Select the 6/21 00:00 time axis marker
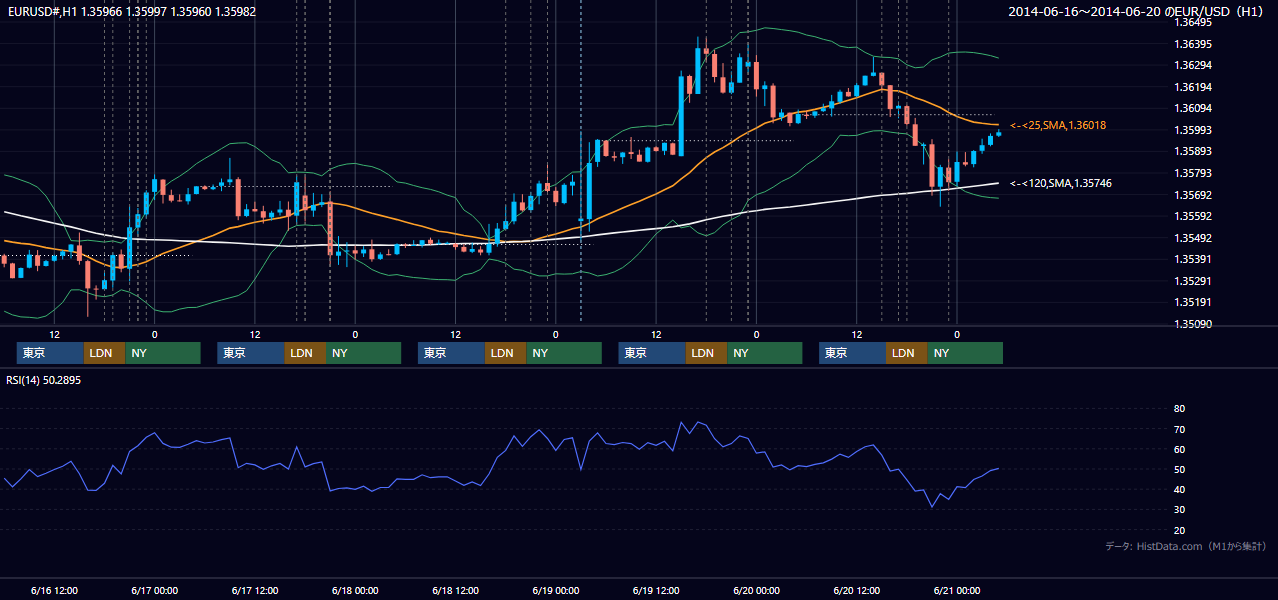Image resolution: width=1278 pixels, height=600 pixels. point(957,591)
